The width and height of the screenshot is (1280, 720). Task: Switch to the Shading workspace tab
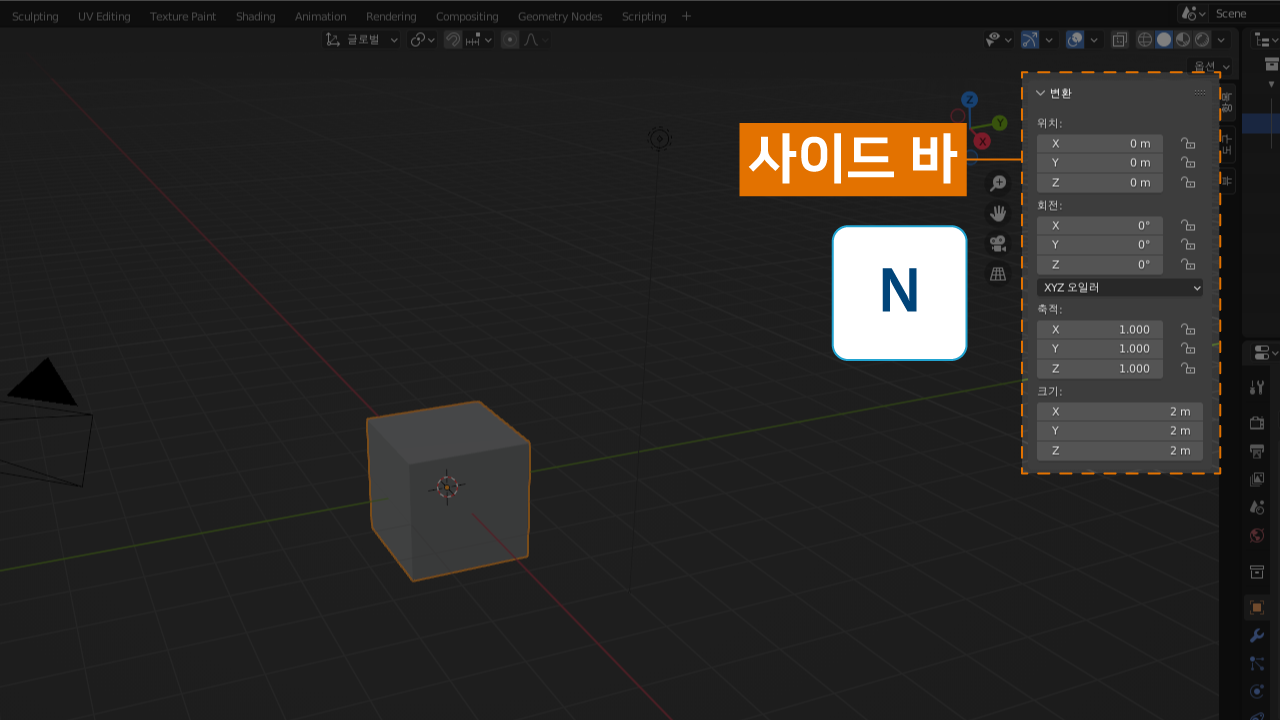point(255,16)
